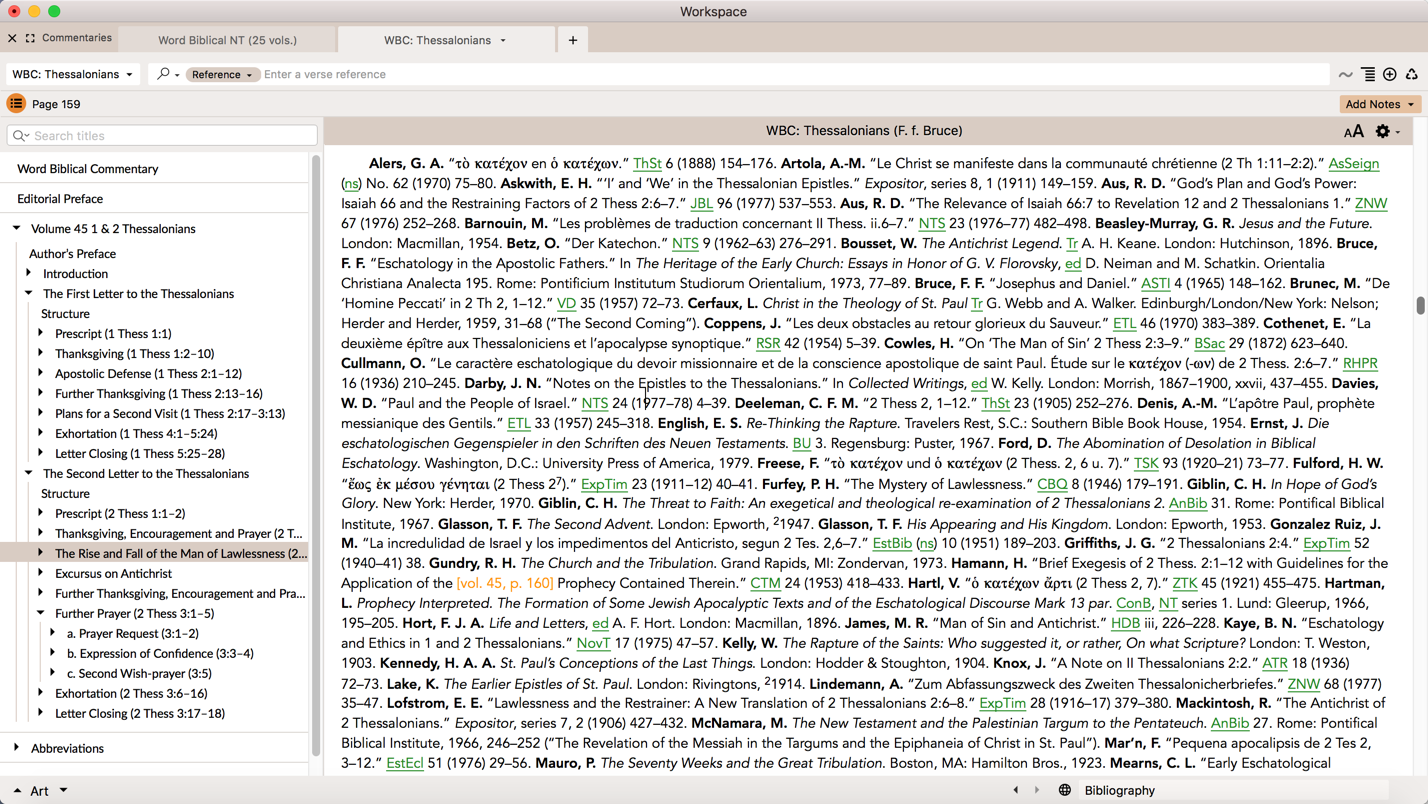Viewport: 1428px width, 804px height.
Task: Expand a. Prayer Request (3:1–2)
Action: tap(53, 633)
